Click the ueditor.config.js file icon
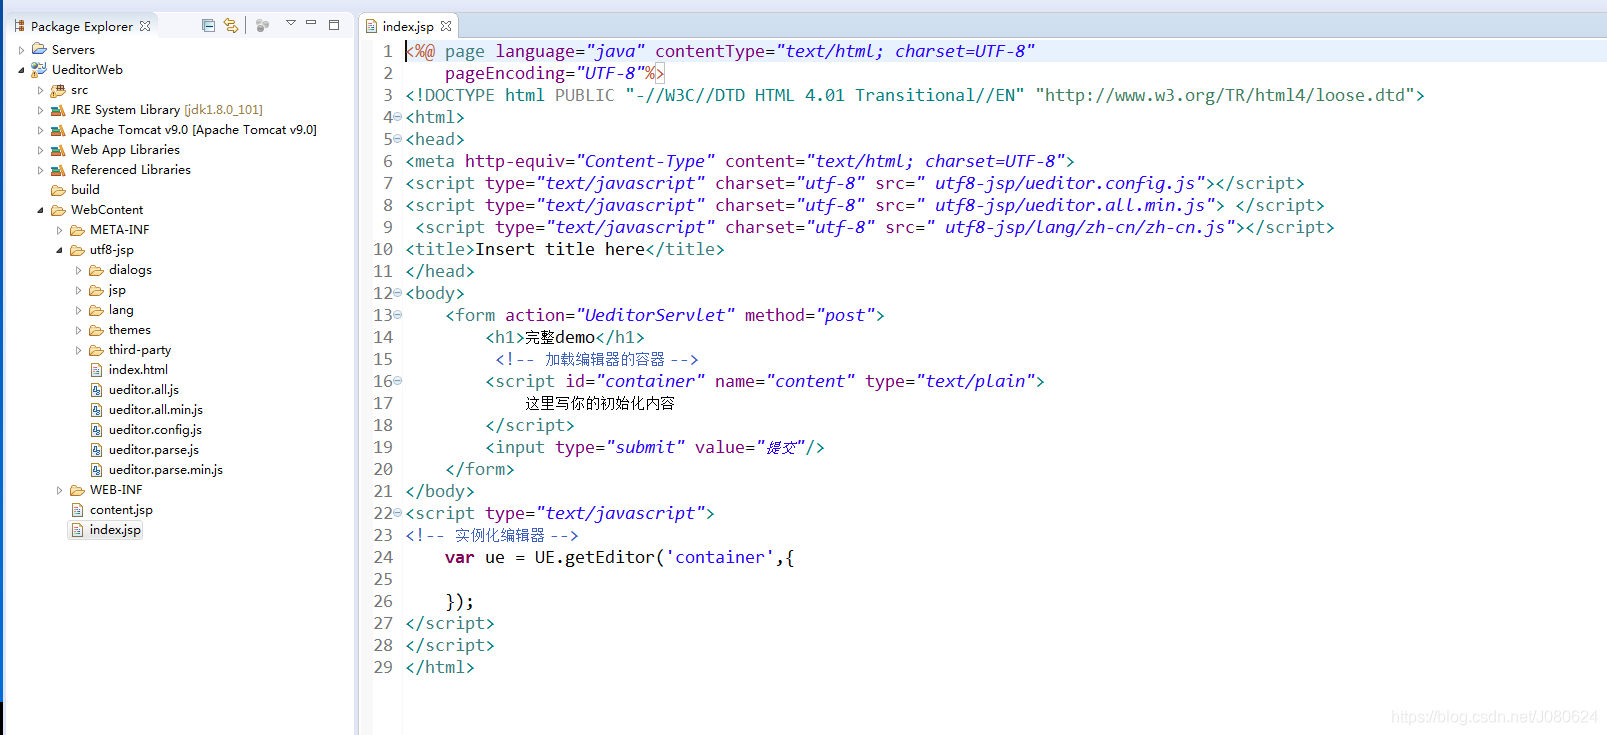 coord(96,430)
